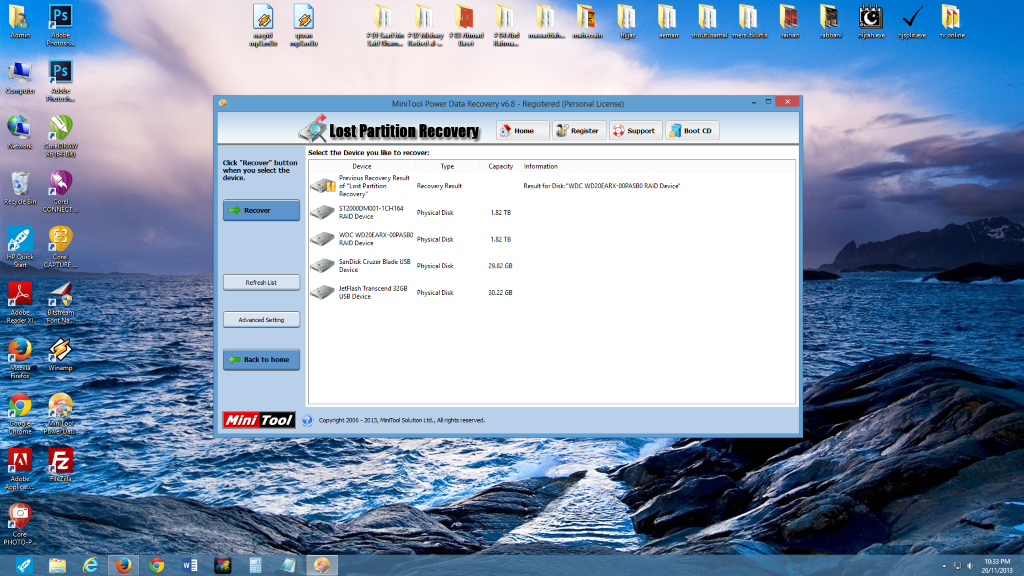Select the CorelDRAW X6 desktop icon

[x=60, y=136]
